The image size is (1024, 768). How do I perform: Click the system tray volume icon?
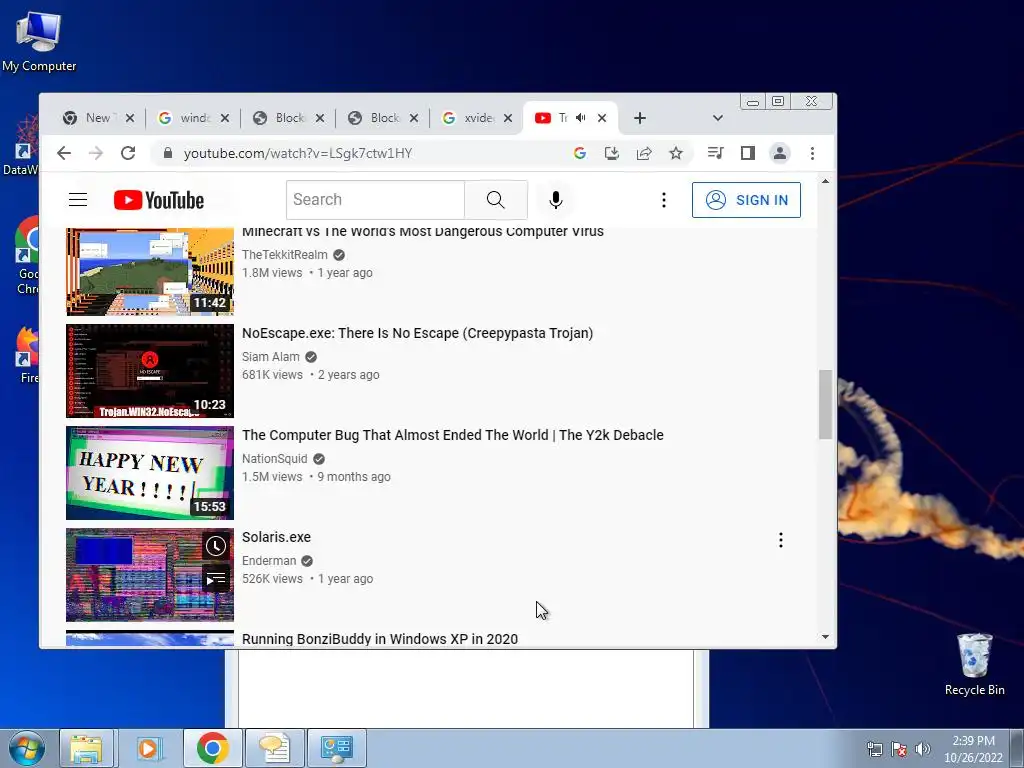[x=922, y=749]
